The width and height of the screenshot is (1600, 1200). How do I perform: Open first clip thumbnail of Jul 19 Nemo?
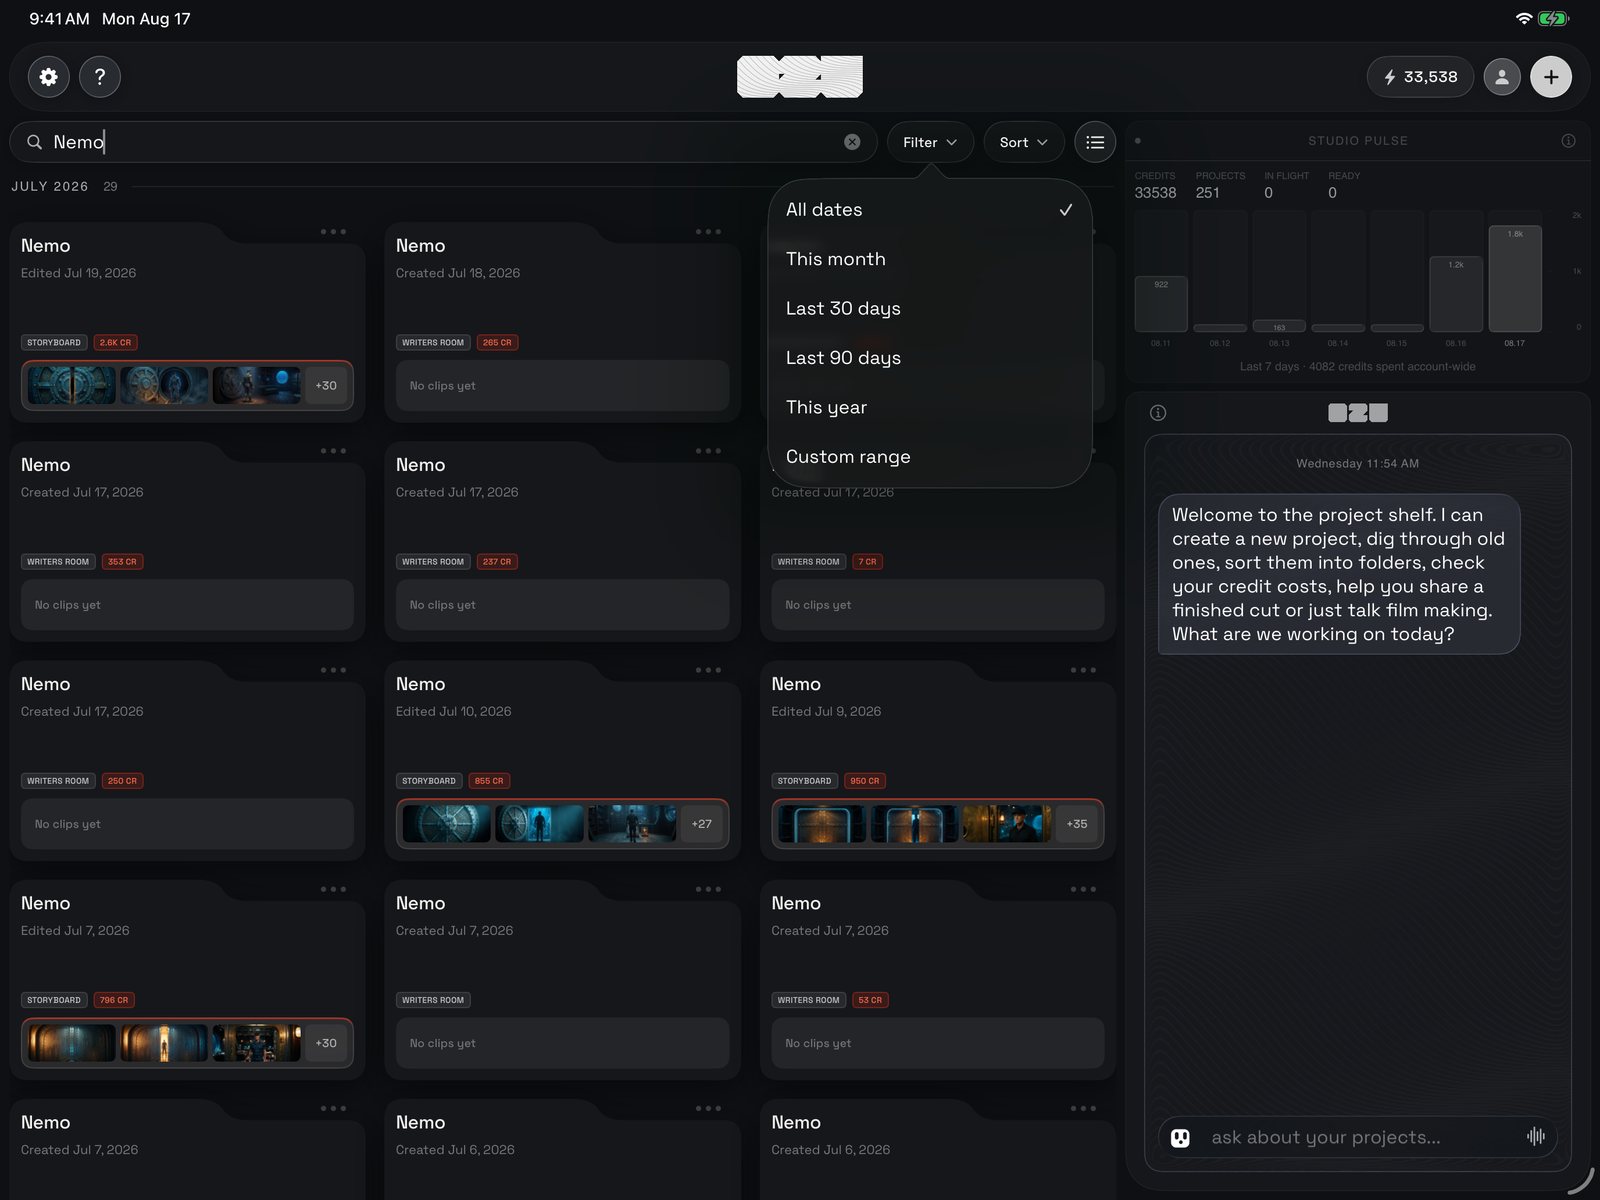tap(72, 386)
